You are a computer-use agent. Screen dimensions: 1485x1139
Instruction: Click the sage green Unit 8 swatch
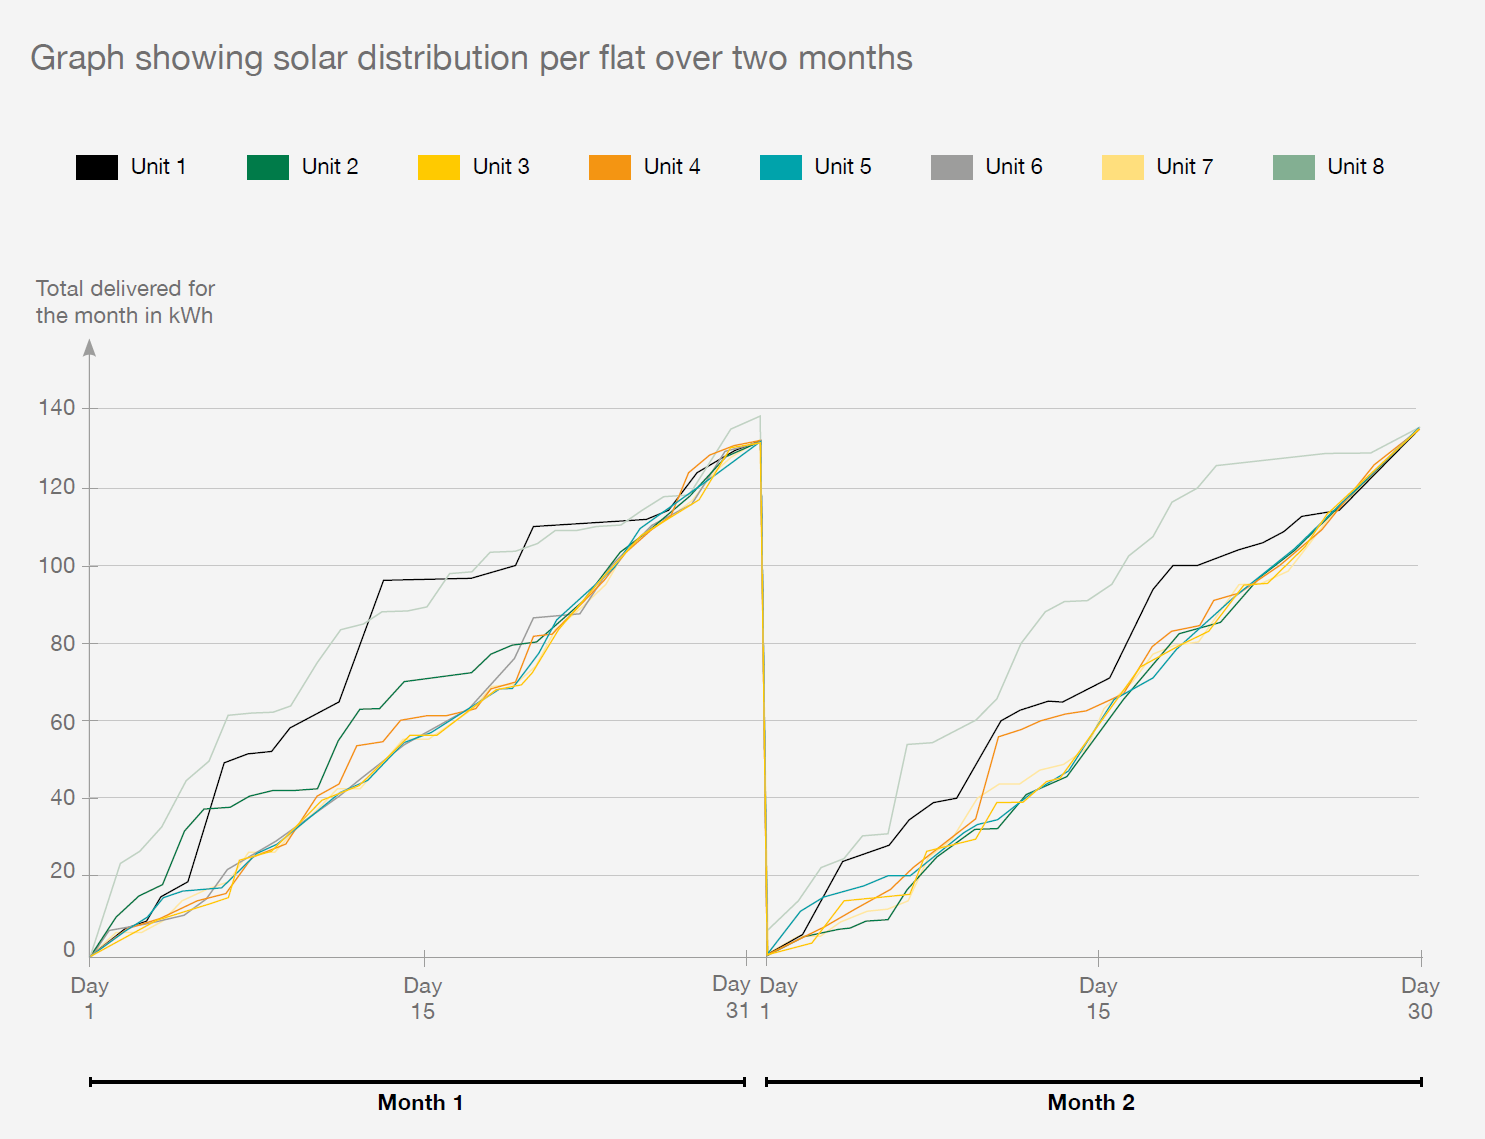(1293, 167)
